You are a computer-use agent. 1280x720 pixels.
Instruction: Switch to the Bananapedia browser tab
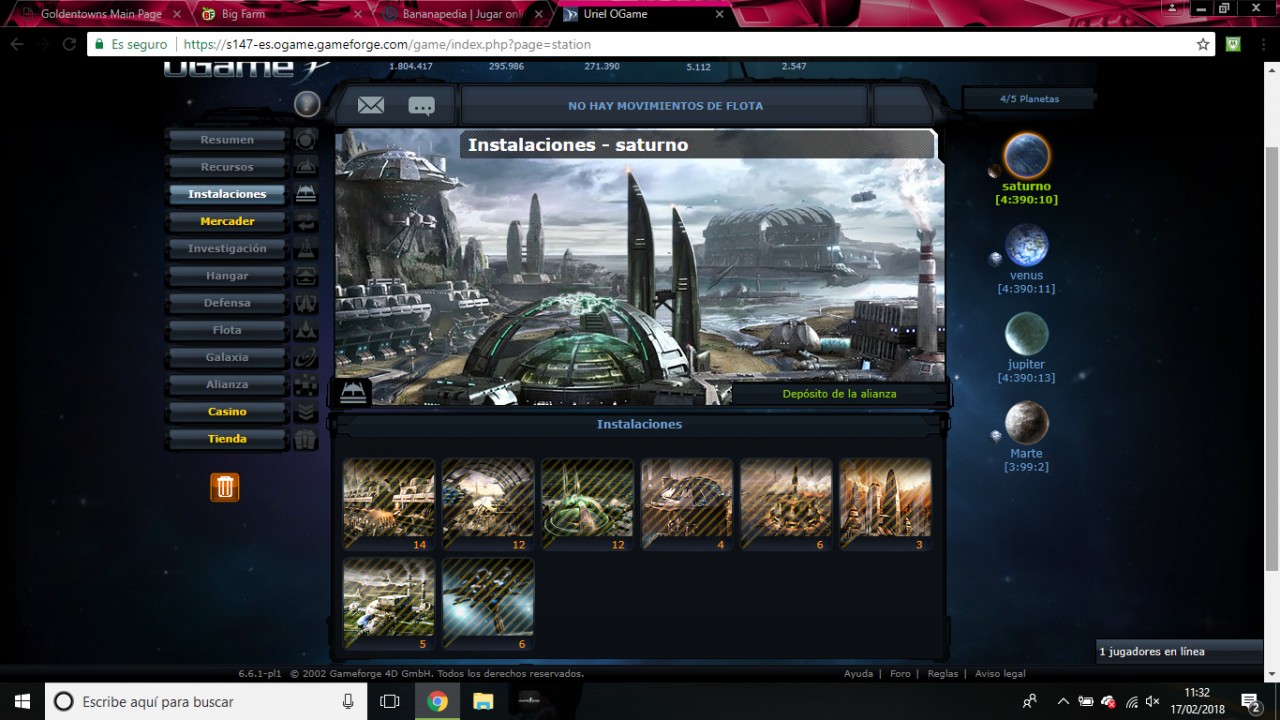coord(464,14)
